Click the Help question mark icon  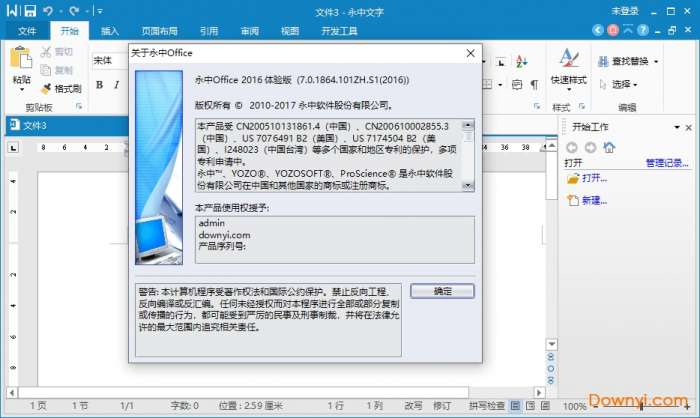pyautogui.click(x=642, y=30)
